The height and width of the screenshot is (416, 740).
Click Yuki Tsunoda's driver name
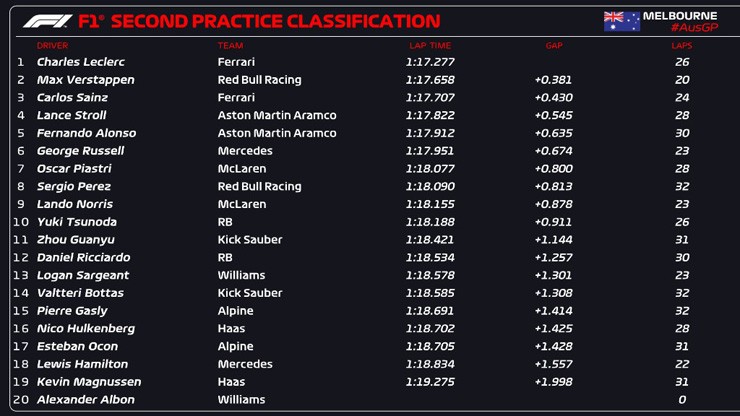click(76, 222)
